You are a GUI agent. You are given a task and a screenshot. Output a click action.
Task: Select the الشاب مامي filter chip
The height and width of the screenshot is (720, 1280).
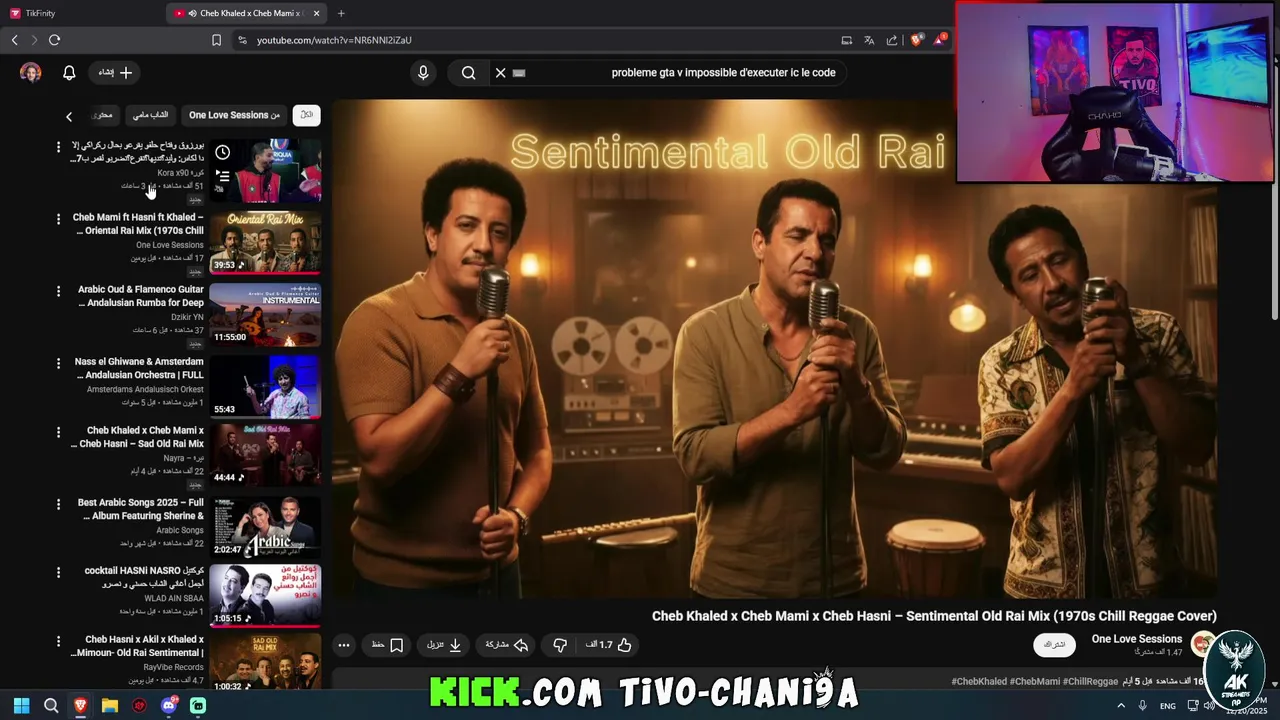click(x=150, y=115)
